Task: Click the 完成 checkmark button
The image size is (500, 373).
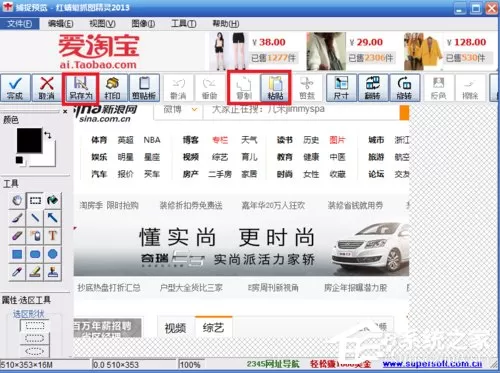Action: (x=15, y=88)
